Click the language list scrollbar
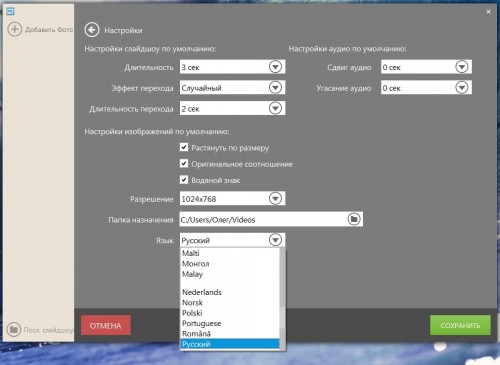Viewport: 500px width, 365px height. point(282,299)
